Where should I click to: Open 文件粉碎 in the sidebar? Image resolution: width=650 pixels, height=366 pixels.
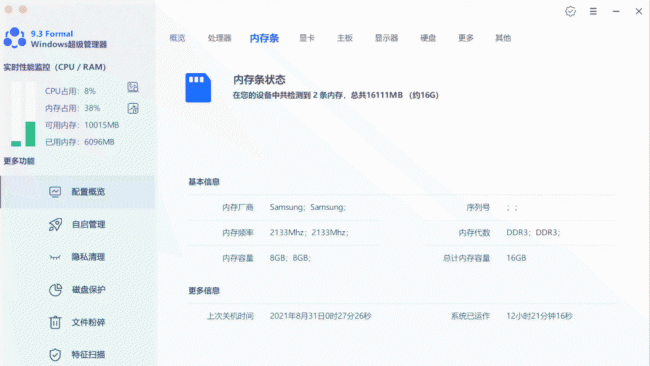click(78, 322)
